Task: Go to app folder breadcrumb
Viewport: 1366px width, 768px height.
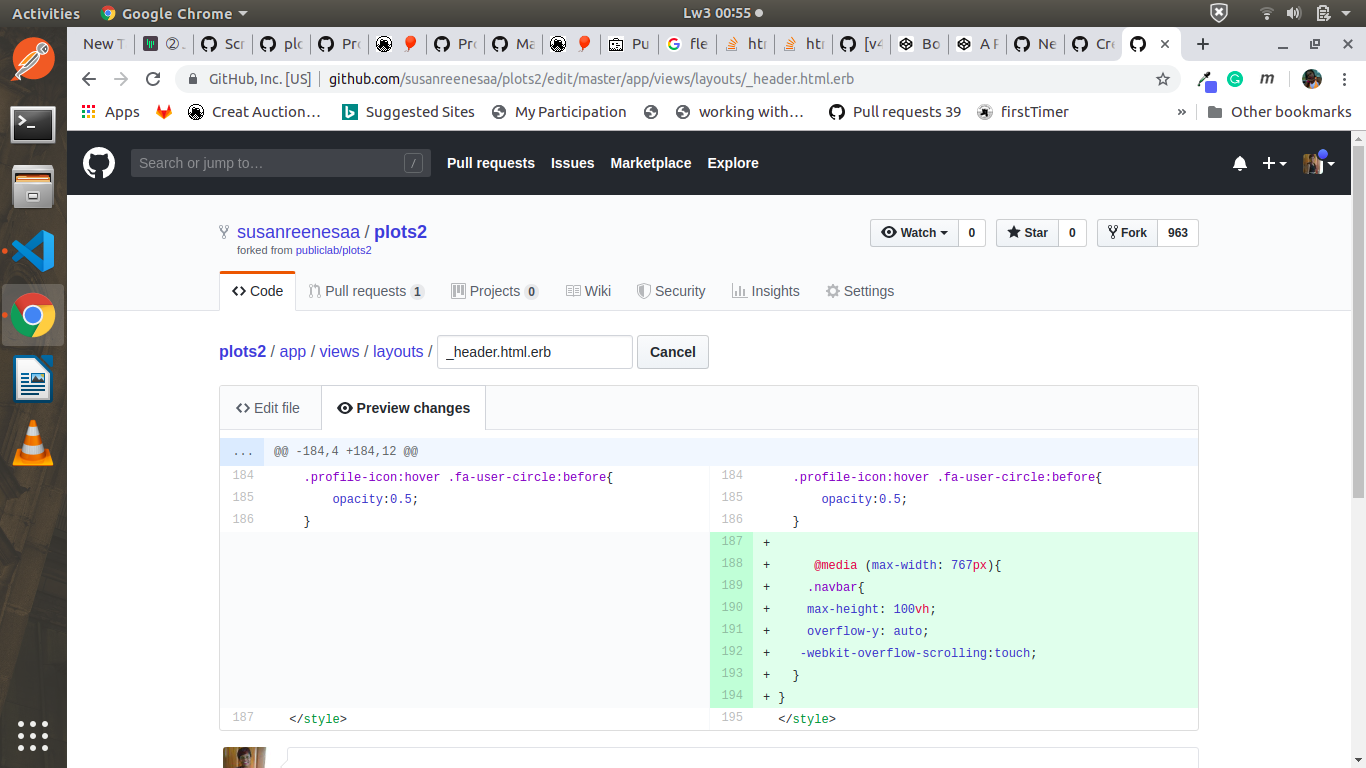Action: [293, 352]
